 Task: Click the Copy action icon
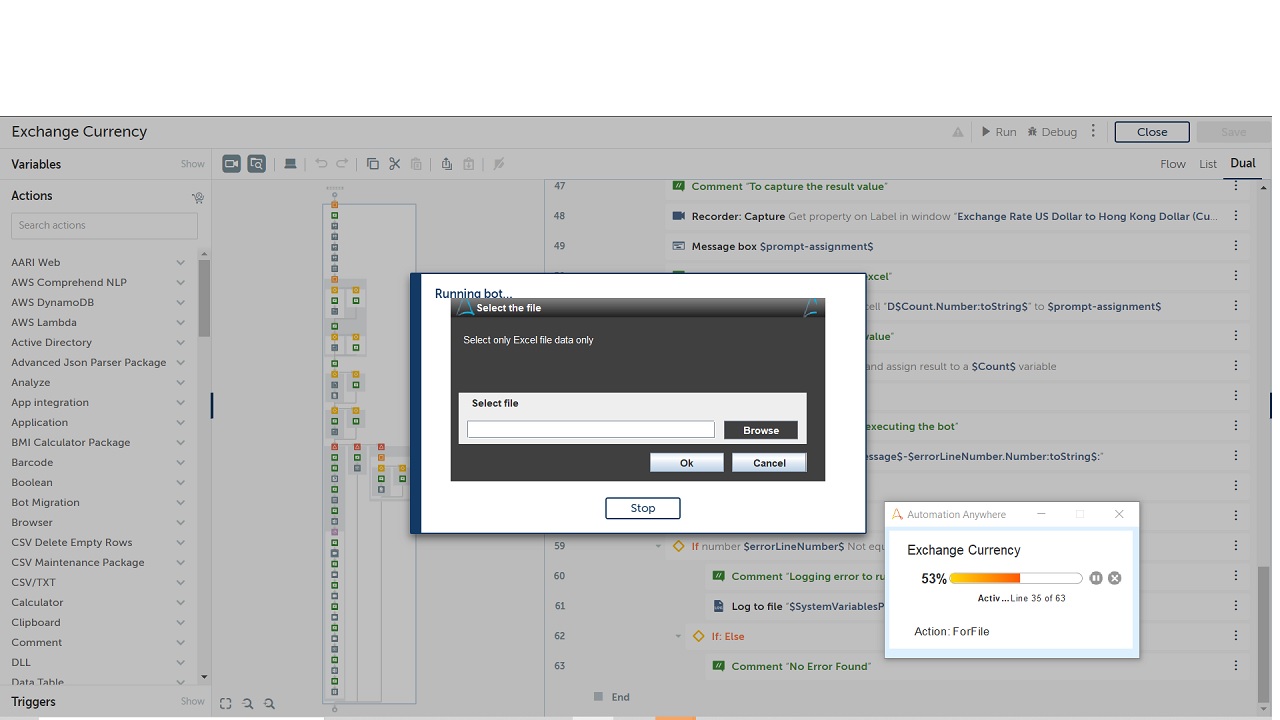click(373, 164)
